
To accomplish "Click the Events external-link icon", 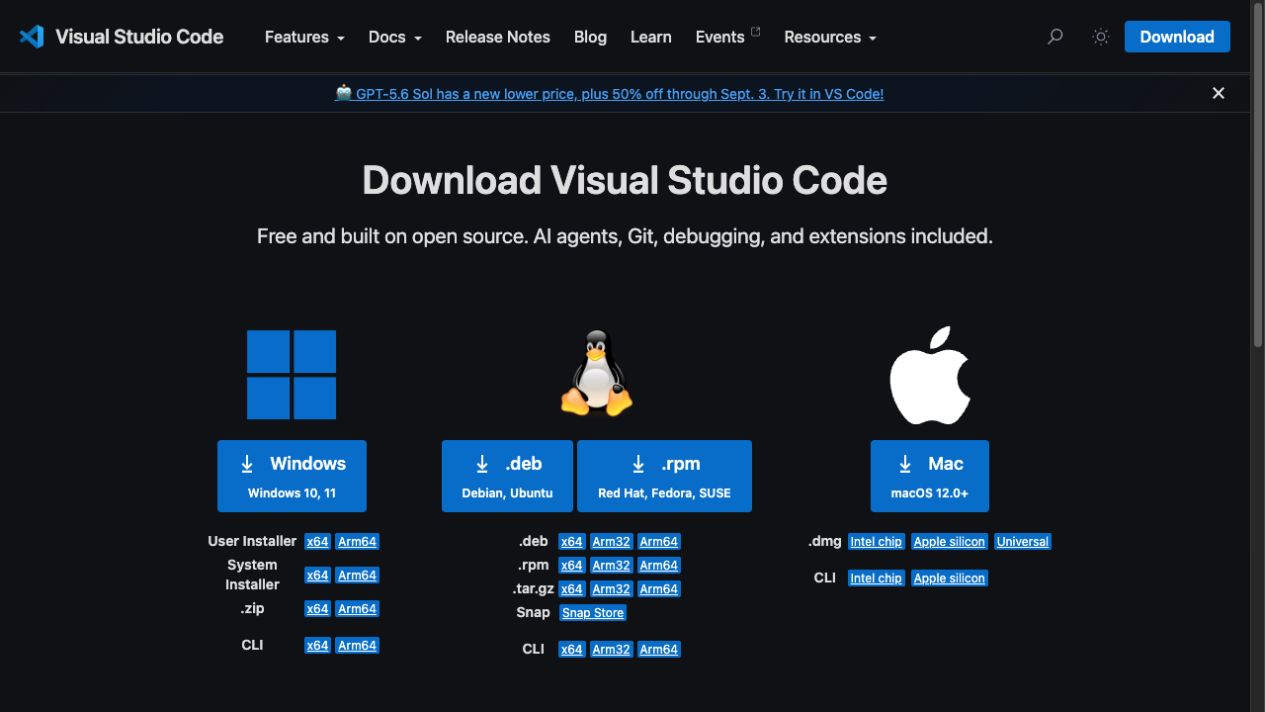I will pyautogui.click(x=755, y=31).
